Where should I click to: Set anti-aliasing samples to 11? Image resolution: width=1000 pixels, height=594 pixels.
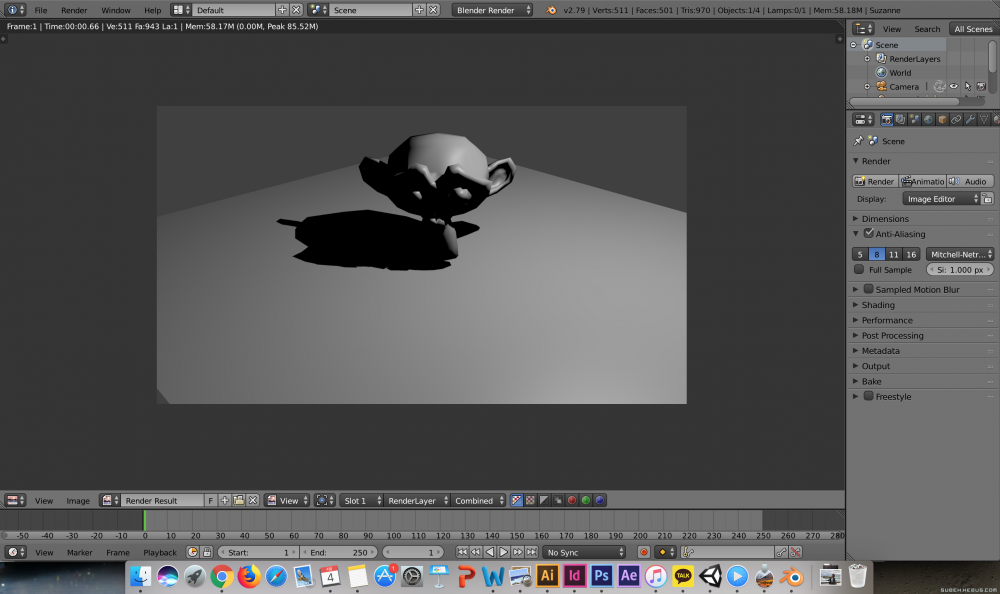pyautogui.click(x=893, y=254)
